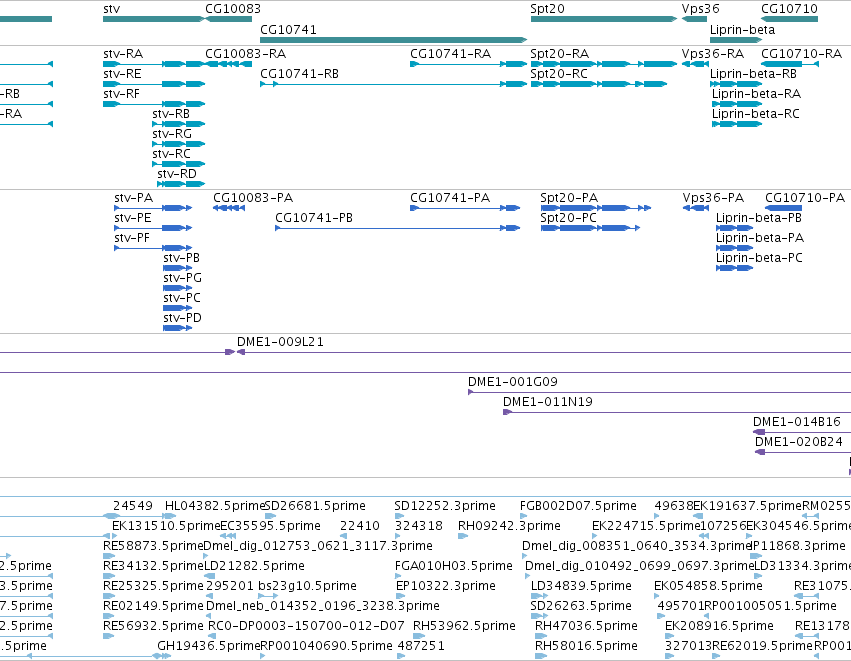Select EST EK208916.5prime
This screenshot has height=661, width=851.
[670, 637]
